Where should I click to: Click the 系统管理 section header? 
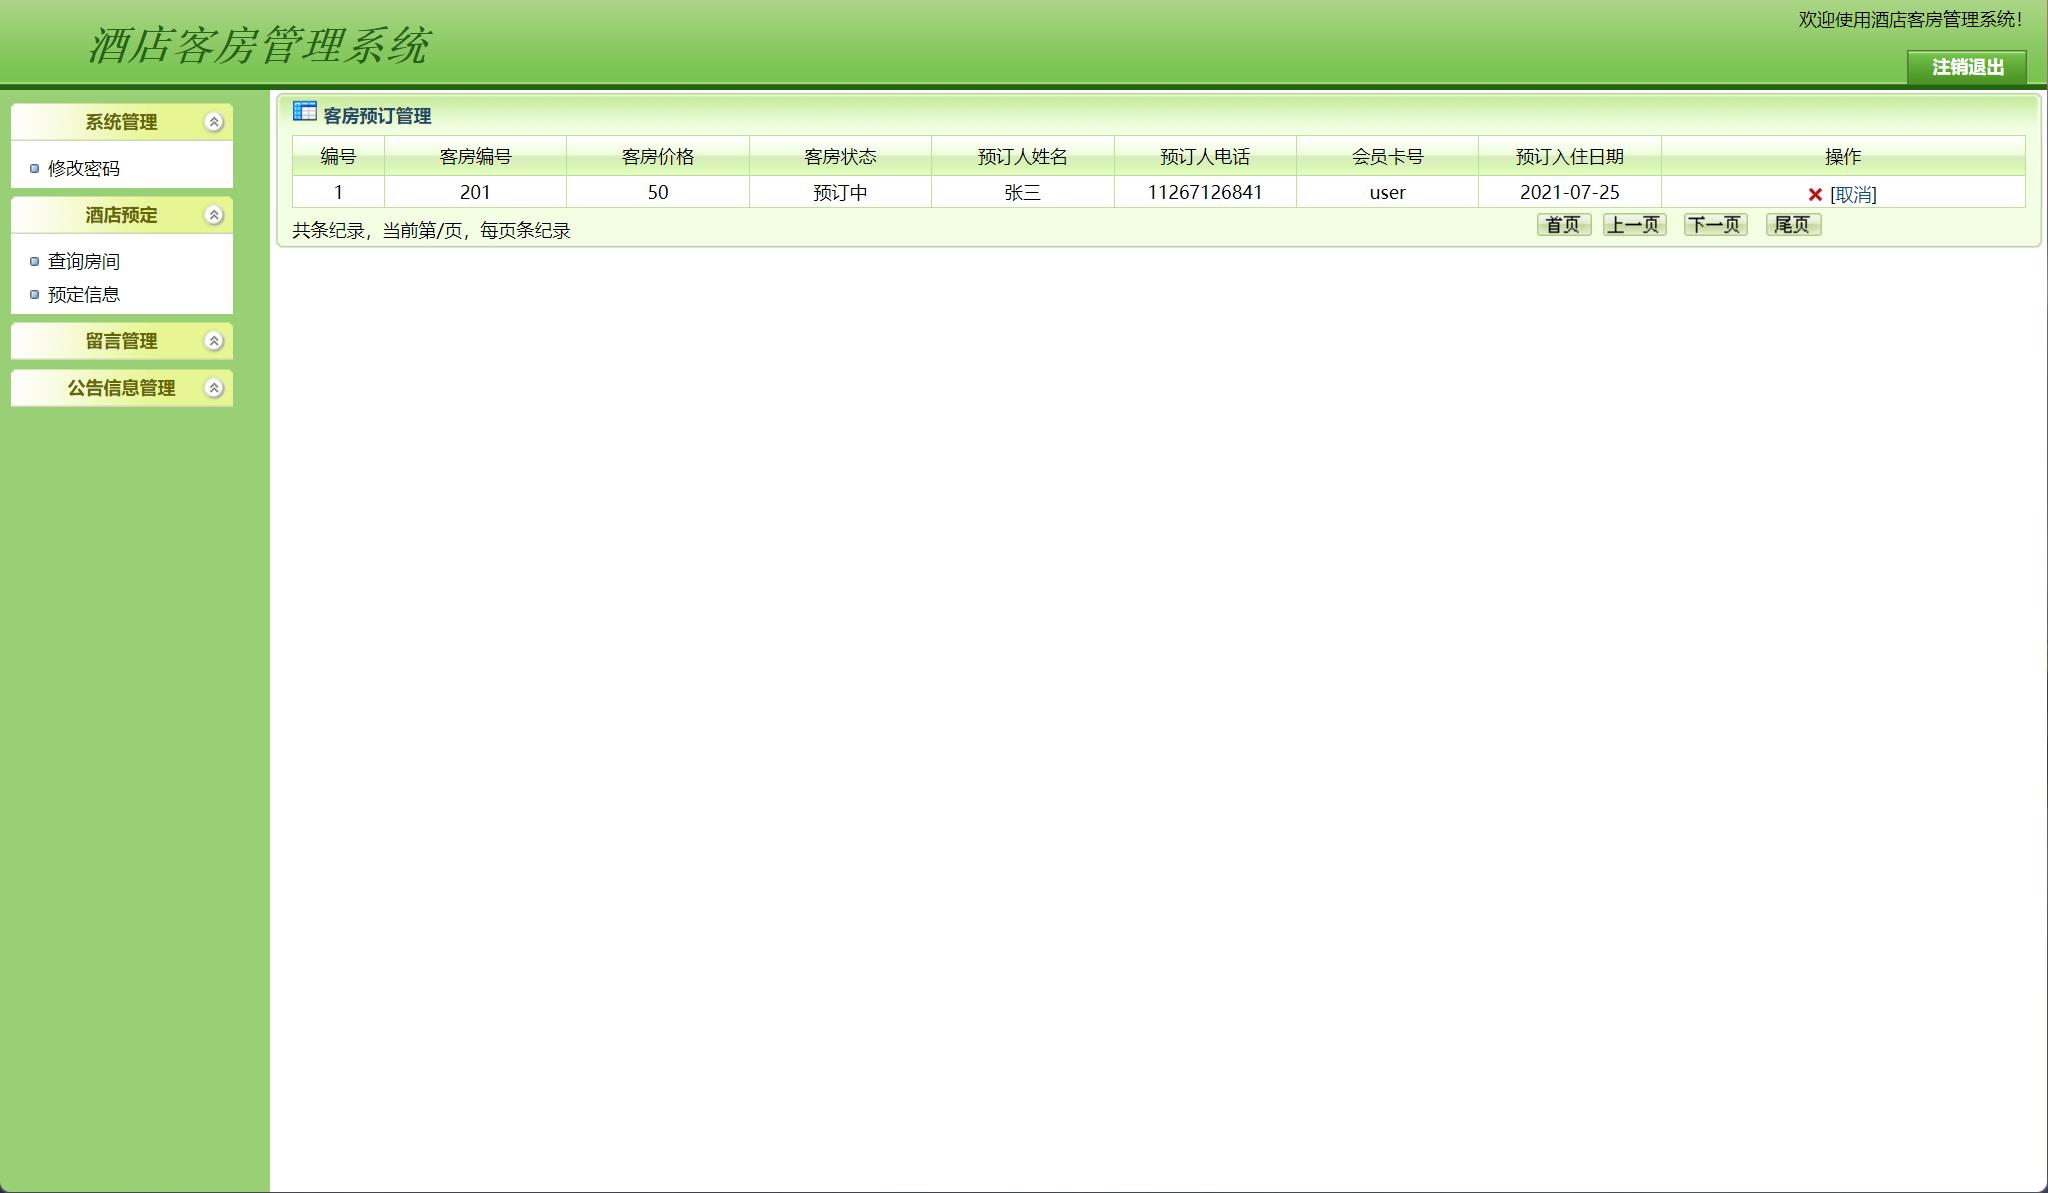coord(120,121)
